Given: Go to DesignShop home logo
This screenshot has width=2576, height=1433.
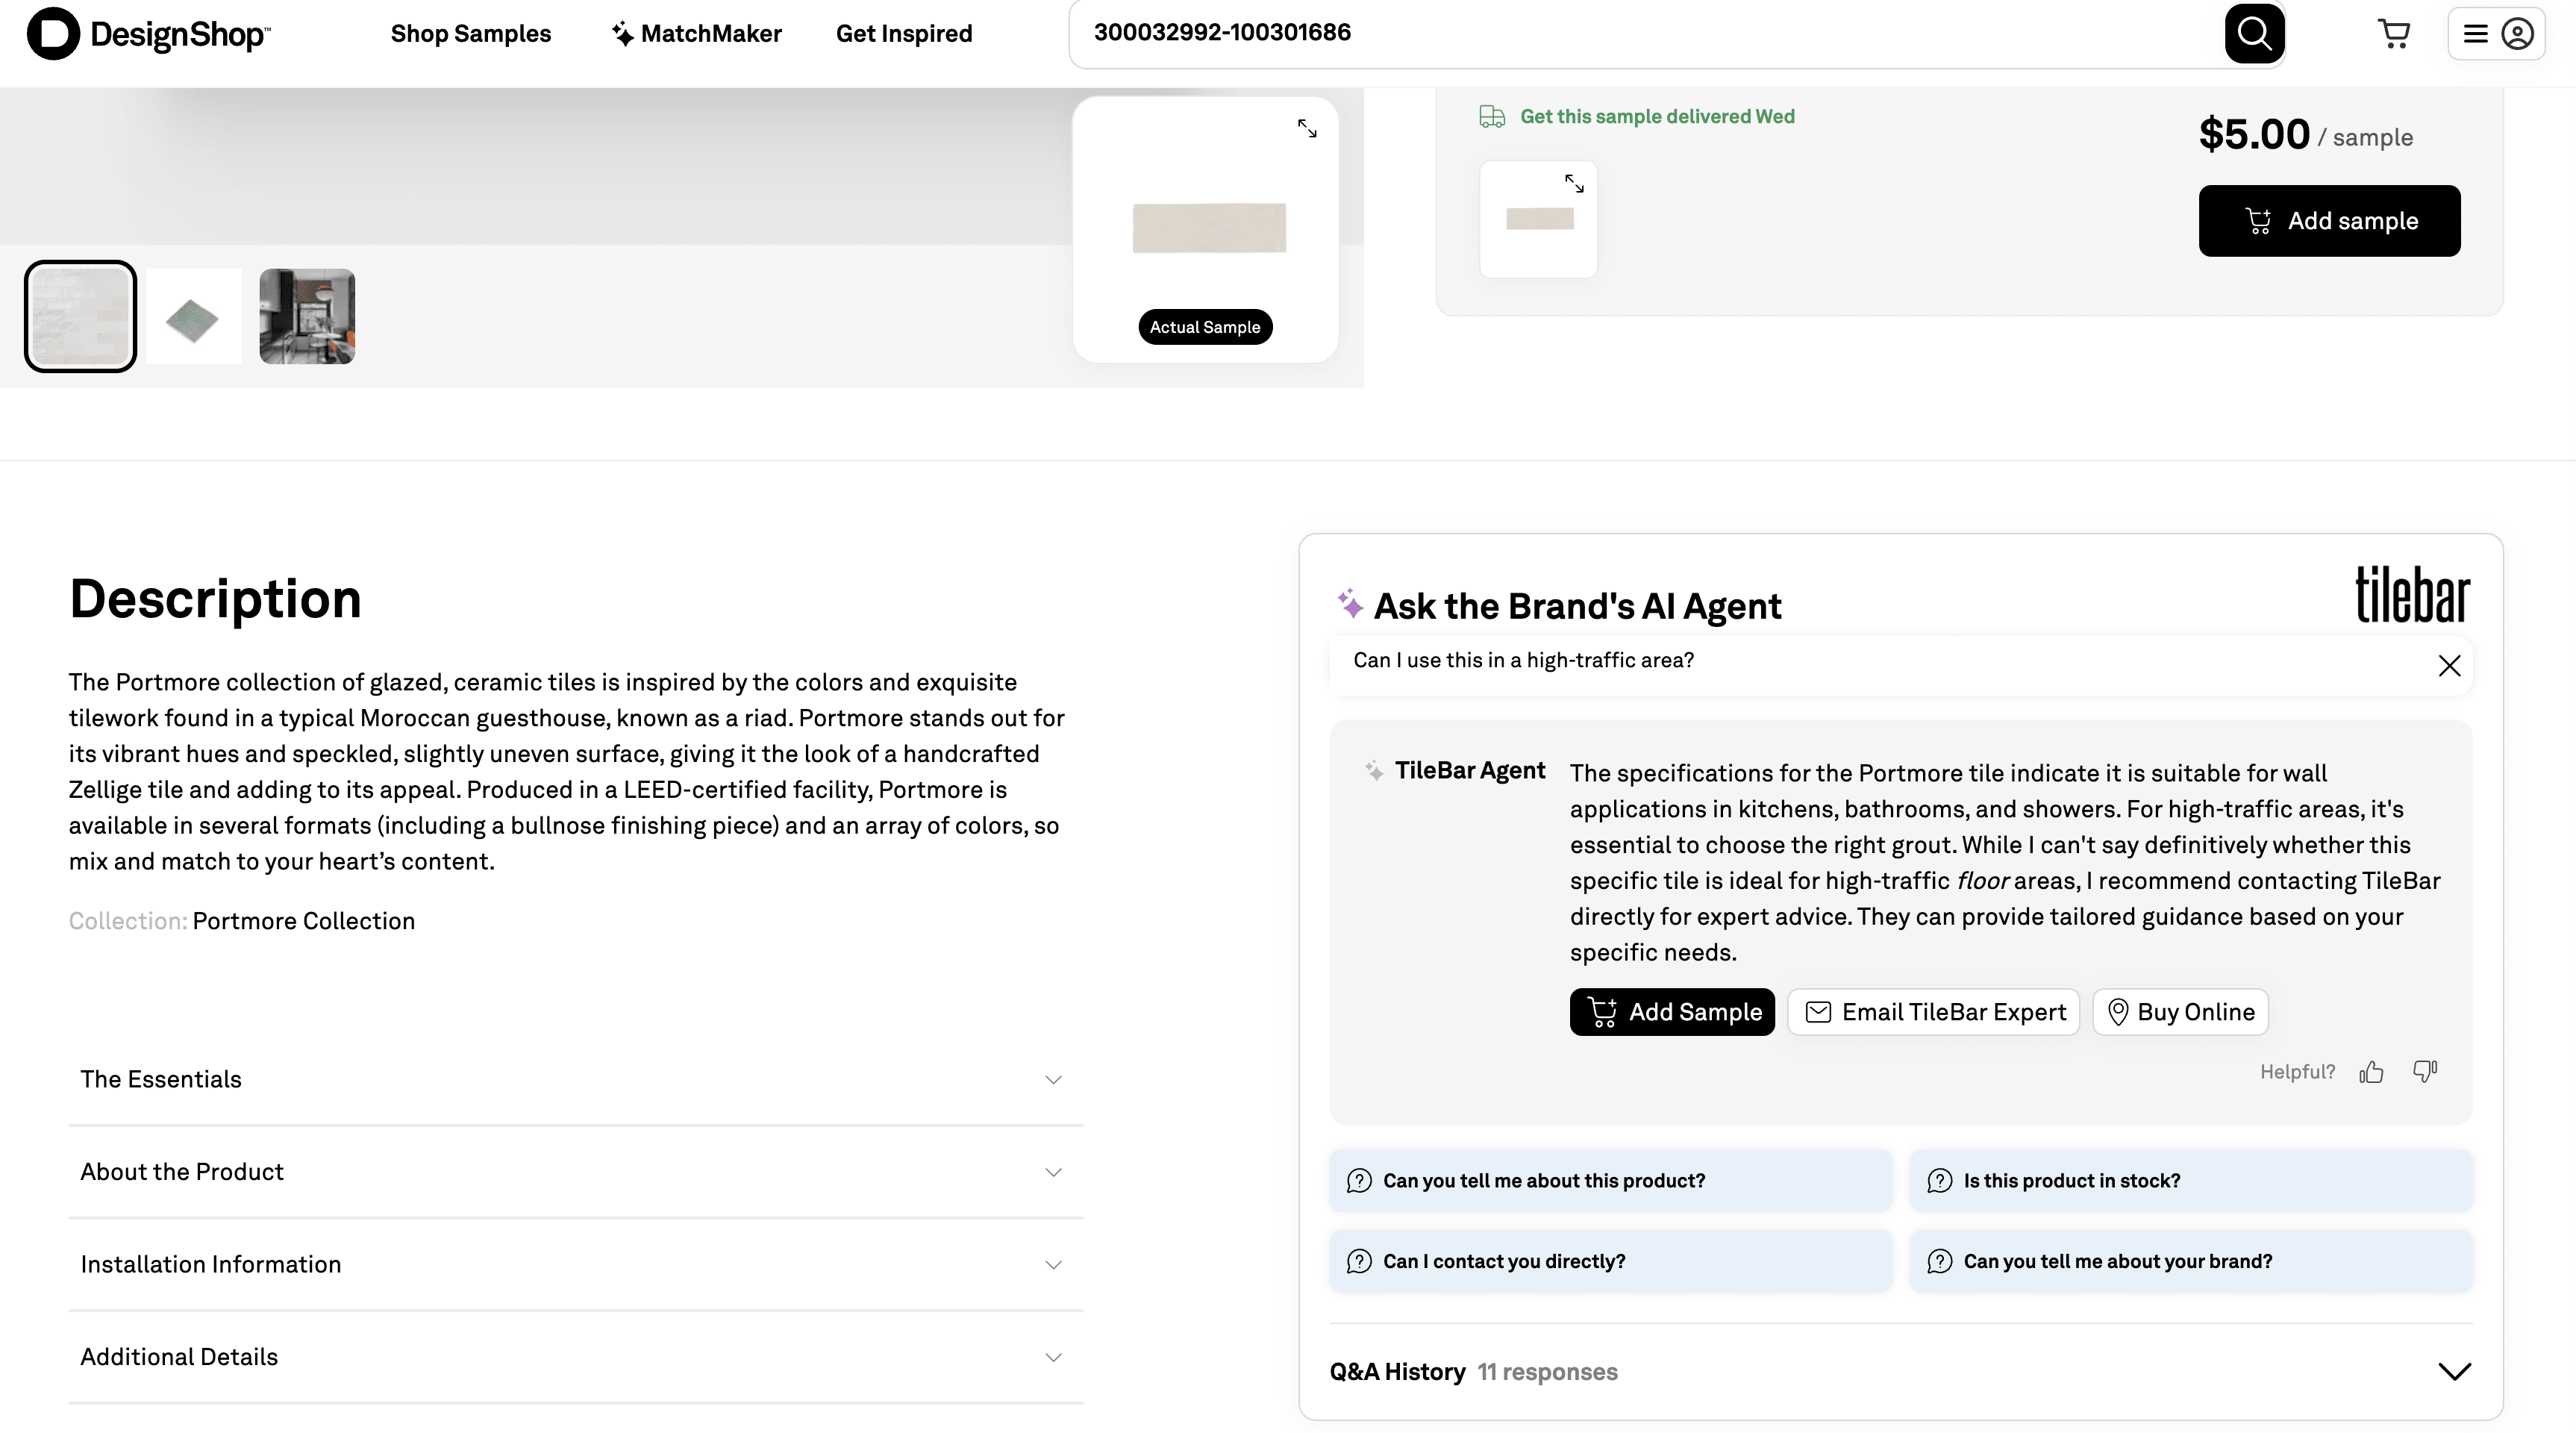Looking at the screenshot, I should click(149, 34).
